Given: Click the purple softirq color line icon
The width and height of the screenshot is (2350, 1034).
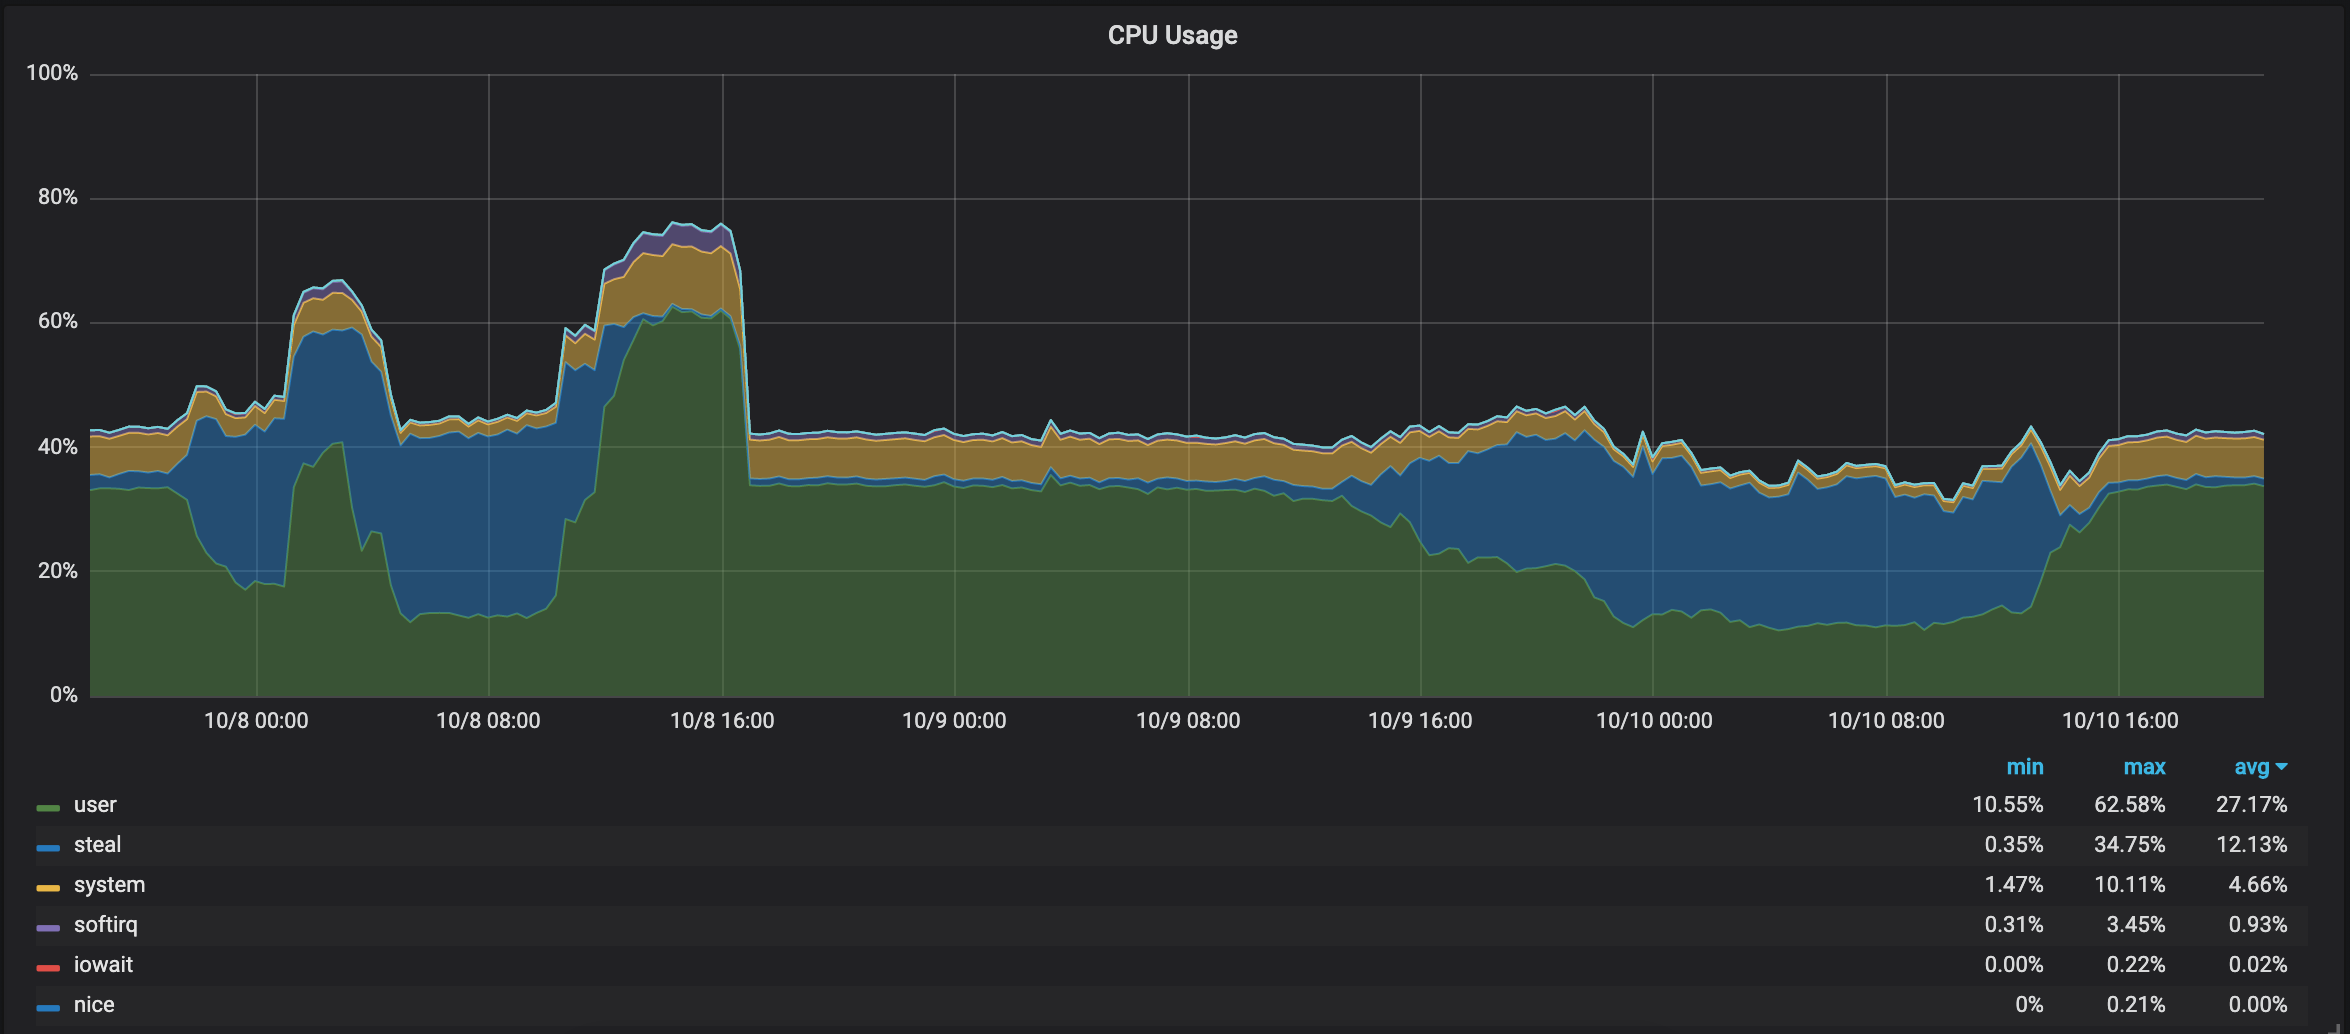Looking at the screenshot, I should point(48,927).
